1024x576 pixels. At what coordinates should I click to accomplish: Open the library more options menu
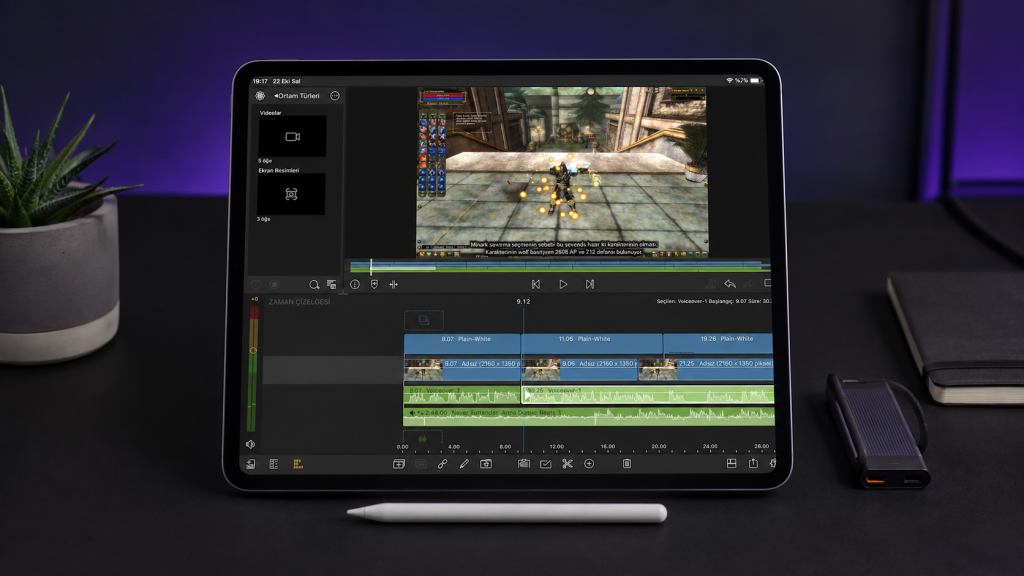pyautogui.click(x=335, y=96)
